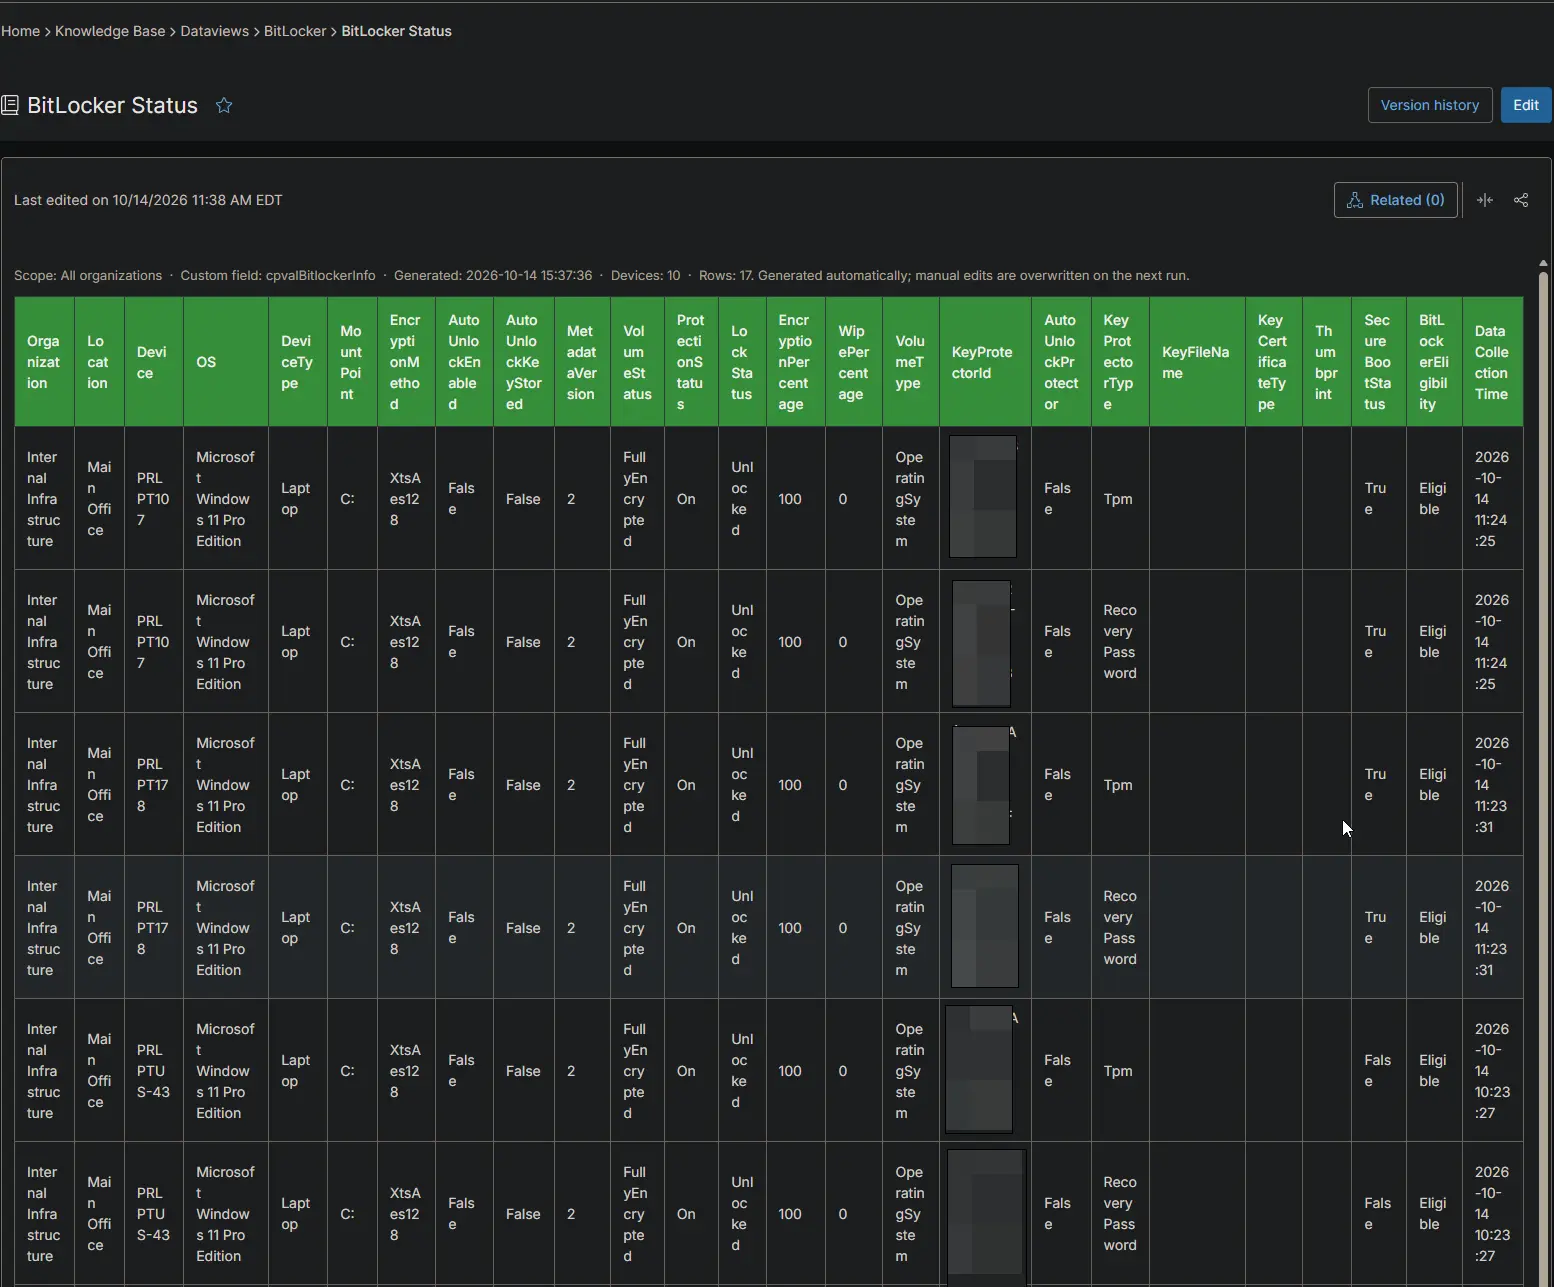1554x1287 pixels.
Task: Navigate to the Dataviews breadcrumb
Action: point(214,31)
